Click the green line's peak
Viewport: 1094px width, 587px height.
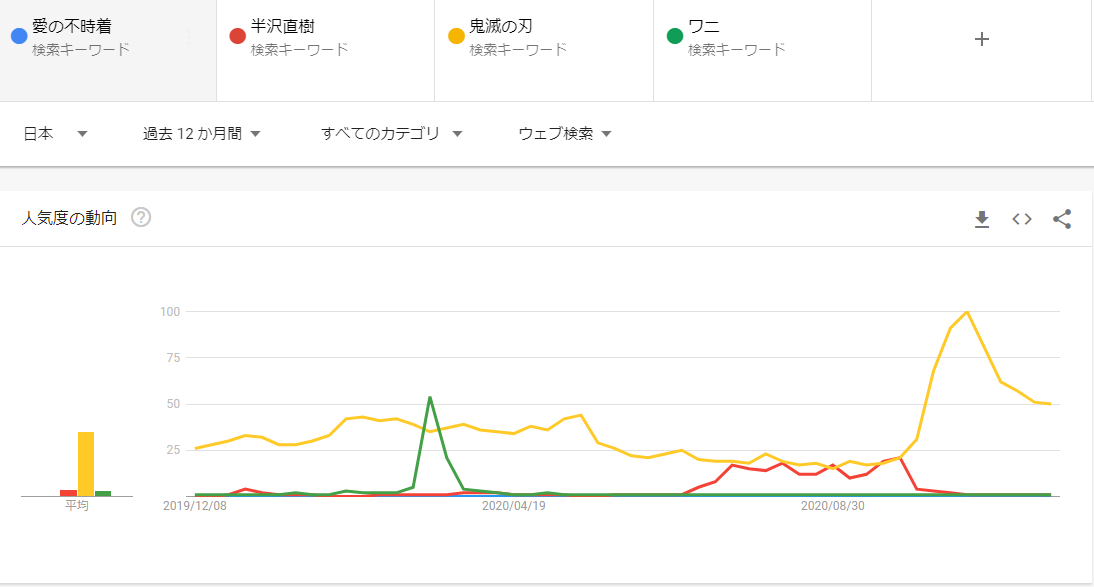pyautogui.click(x=430, y=397)
